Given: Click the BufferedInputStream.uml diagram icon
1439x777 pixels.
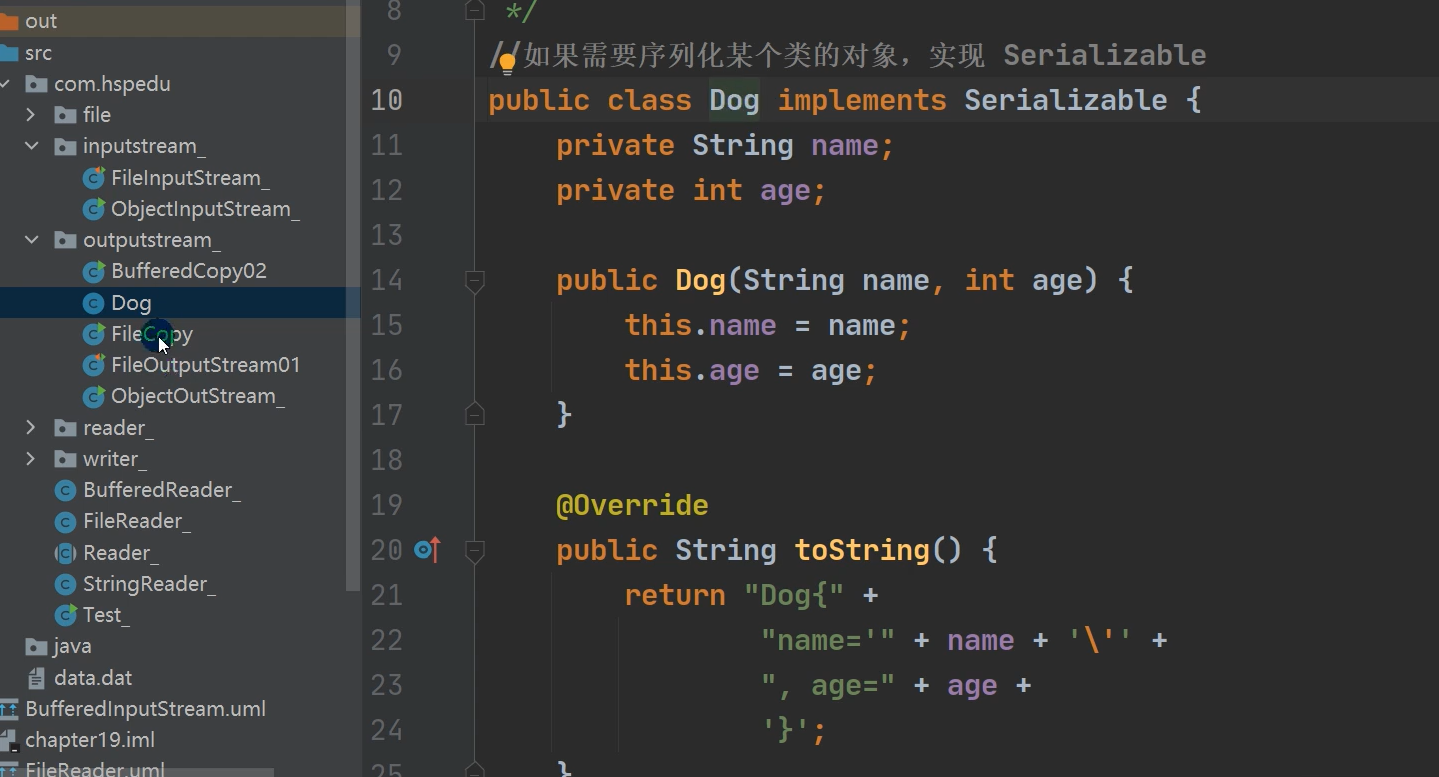Looking at the screenshot, I should (8, 709).
